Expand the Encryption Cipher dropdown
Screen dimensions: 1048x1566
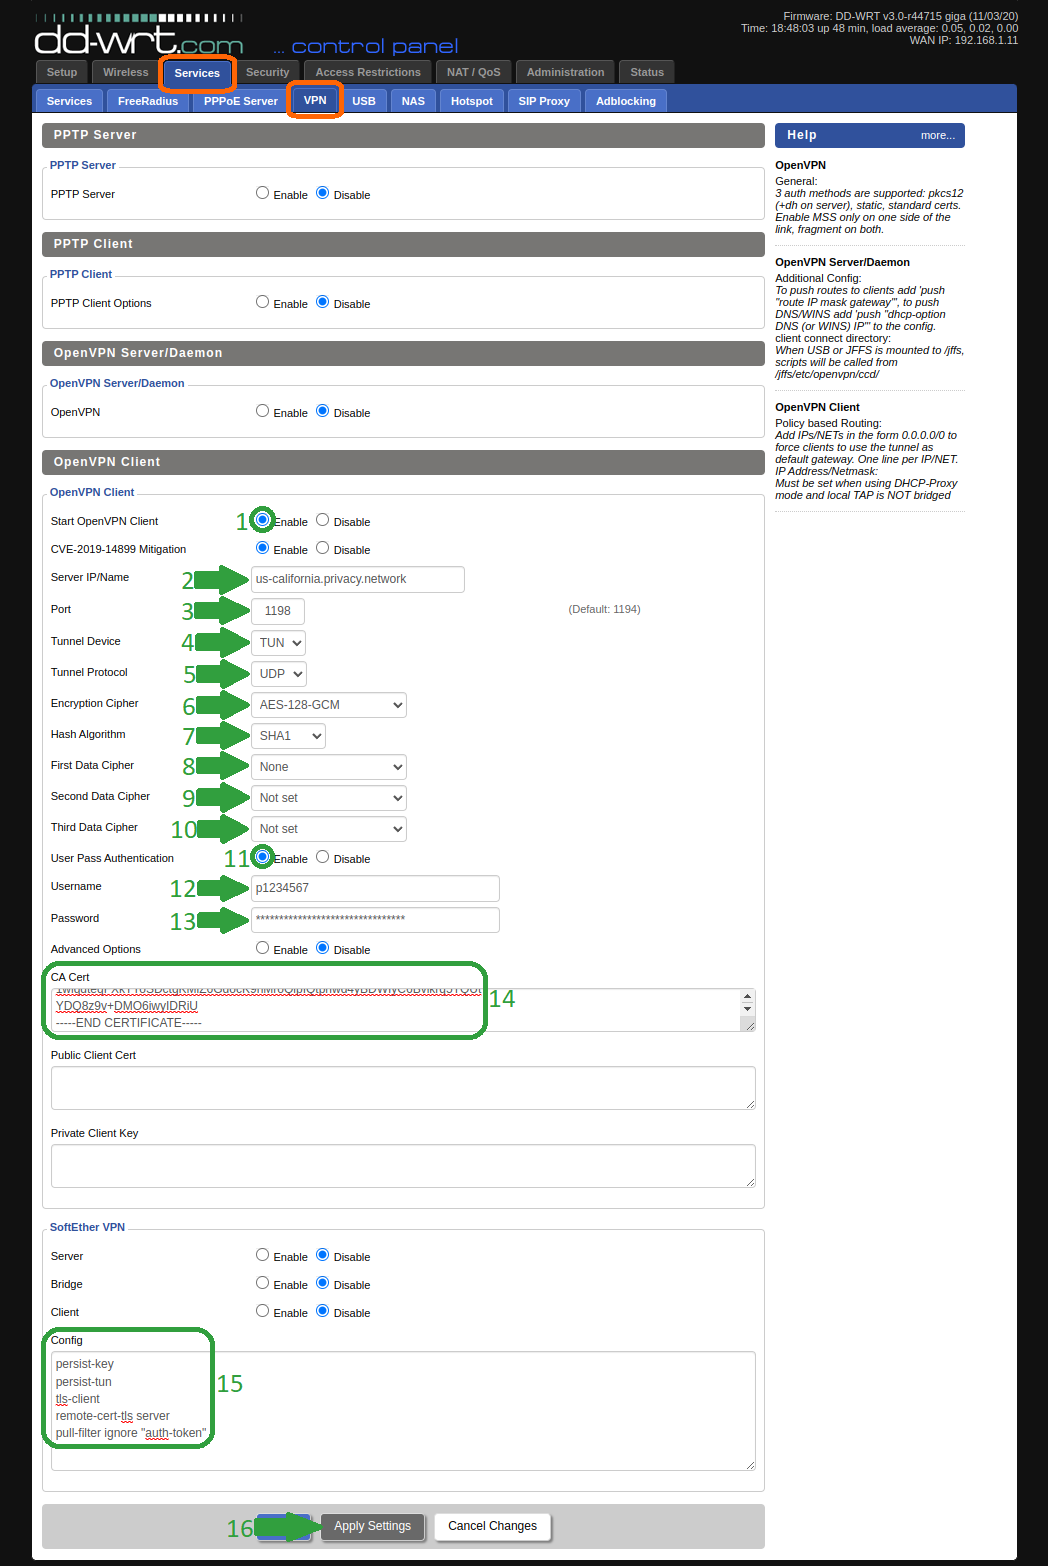pos(328,705)
